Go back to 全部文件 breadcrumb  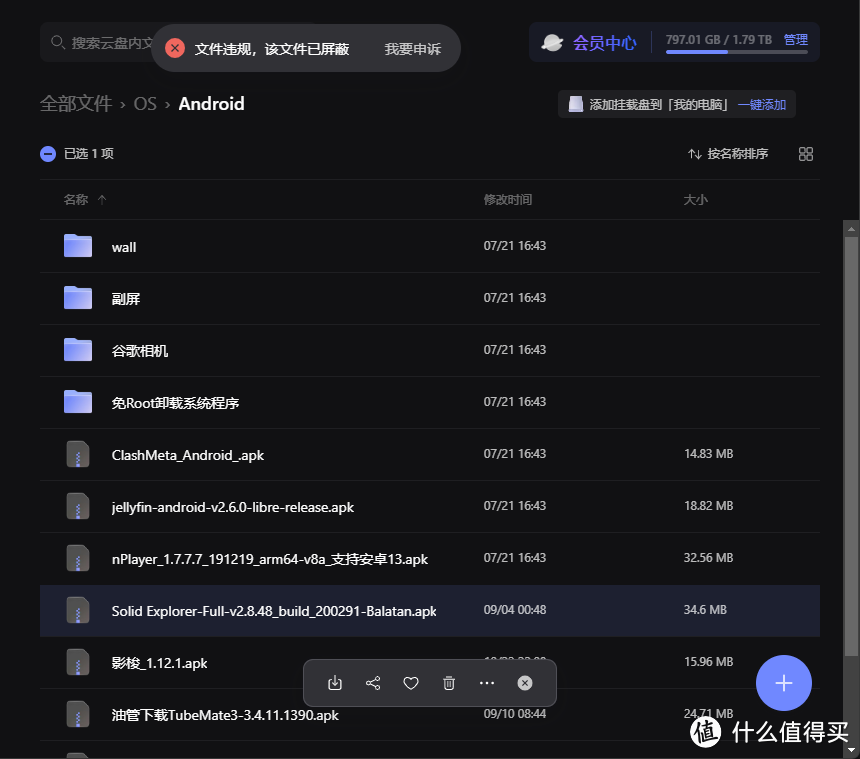75,103
